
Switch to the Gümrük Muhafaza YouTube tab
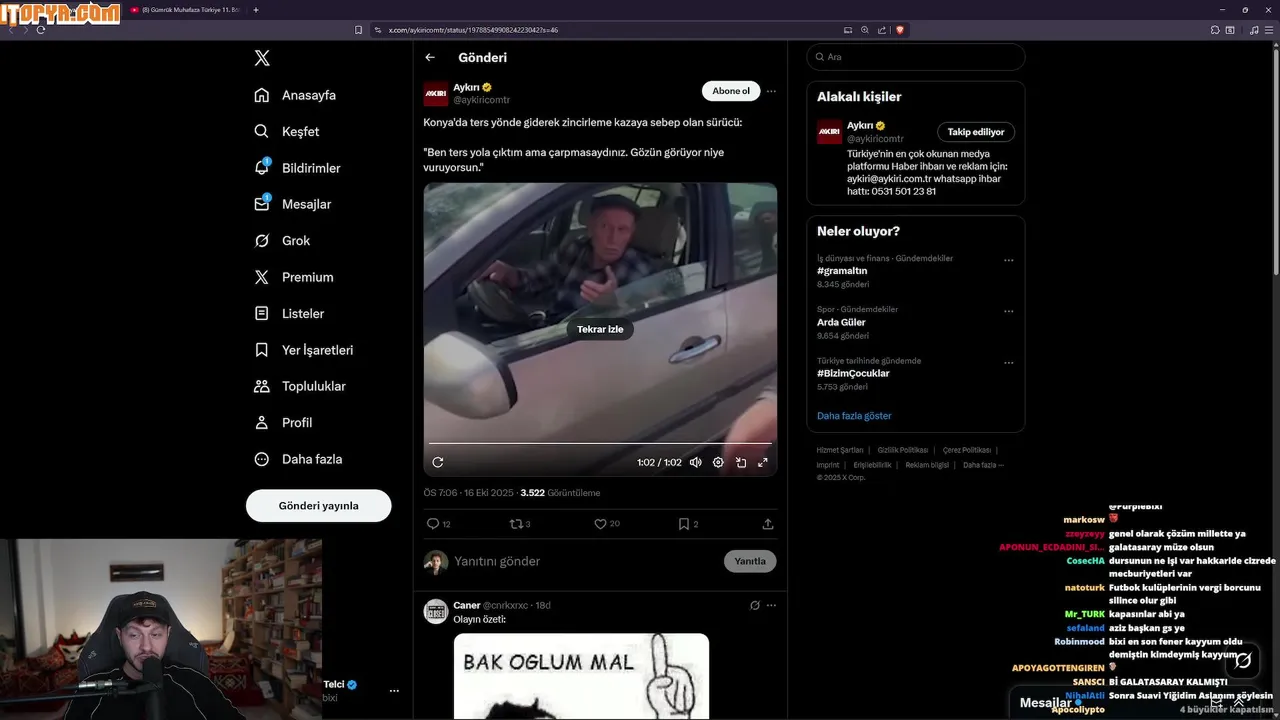(185, 10)
